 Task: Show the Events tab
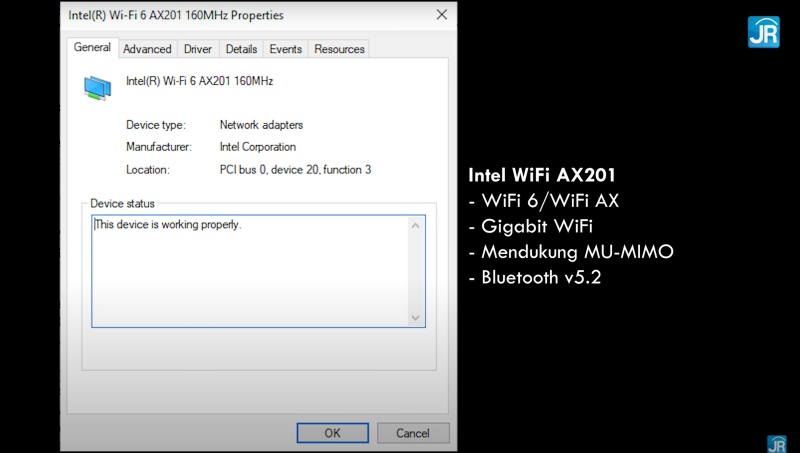[285, 49]
